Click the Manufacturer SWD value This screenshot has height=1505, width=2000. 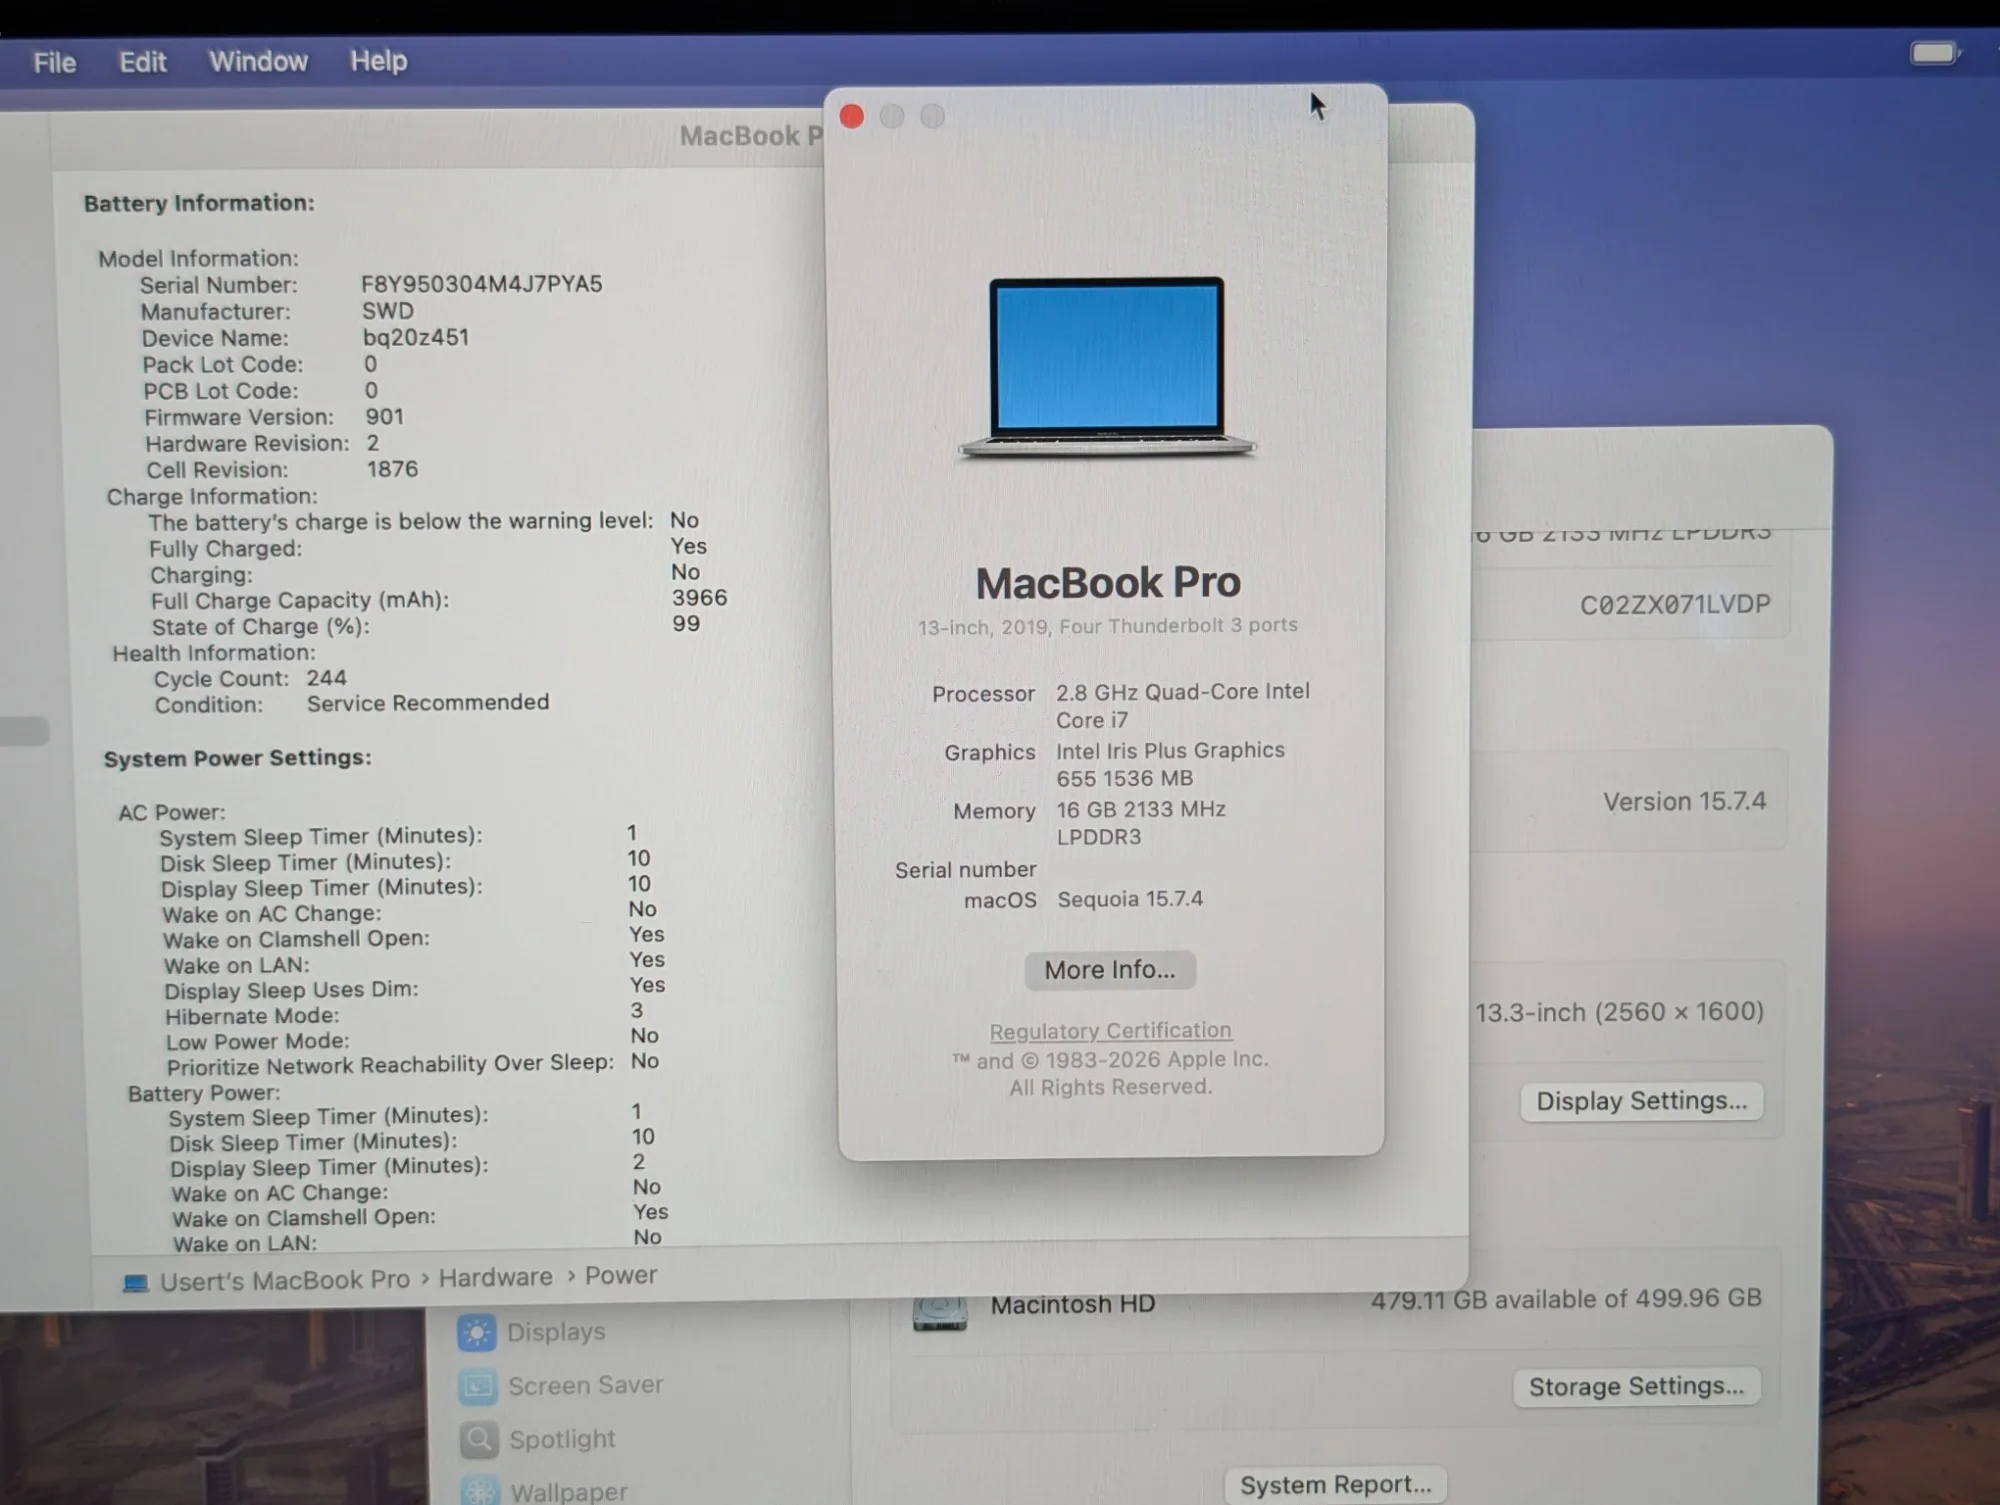(x=388, y=311)
